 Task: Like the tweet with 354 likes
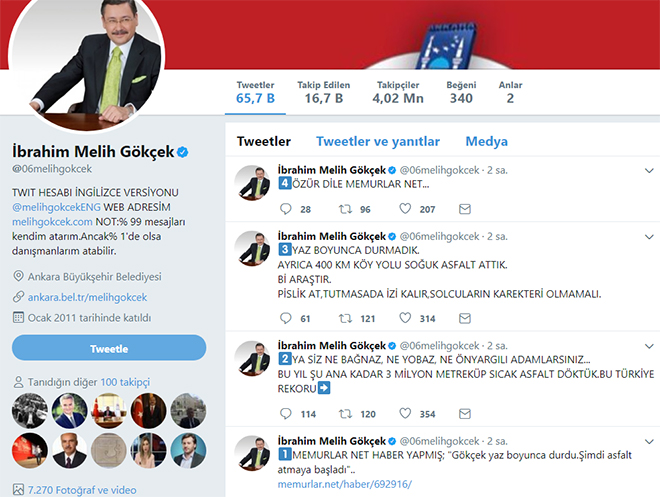click(405, 414)
